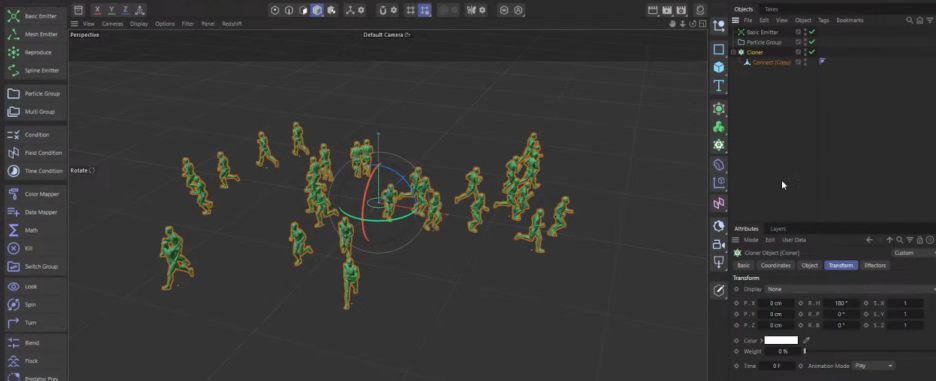This screenshot has width=936, height=381.
Task: Disable the Basic Emitter checkmark
Action: point(812,32)
